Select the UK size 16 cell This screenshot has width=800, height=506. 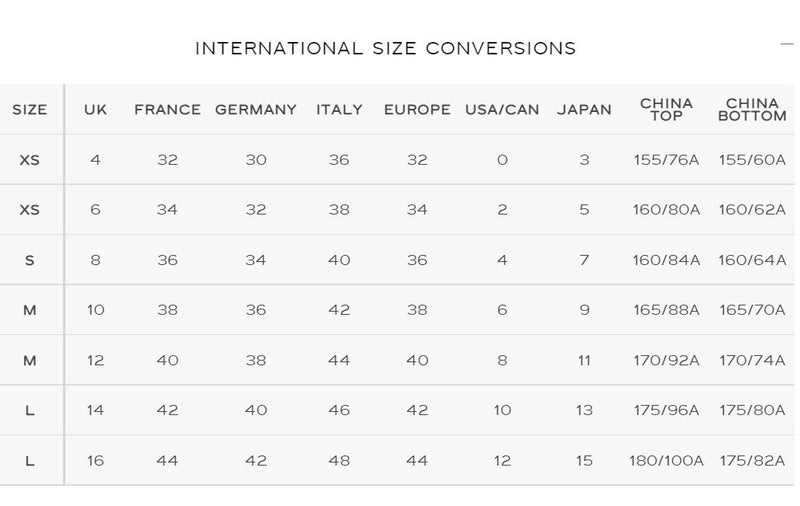(x=95, y=461)
